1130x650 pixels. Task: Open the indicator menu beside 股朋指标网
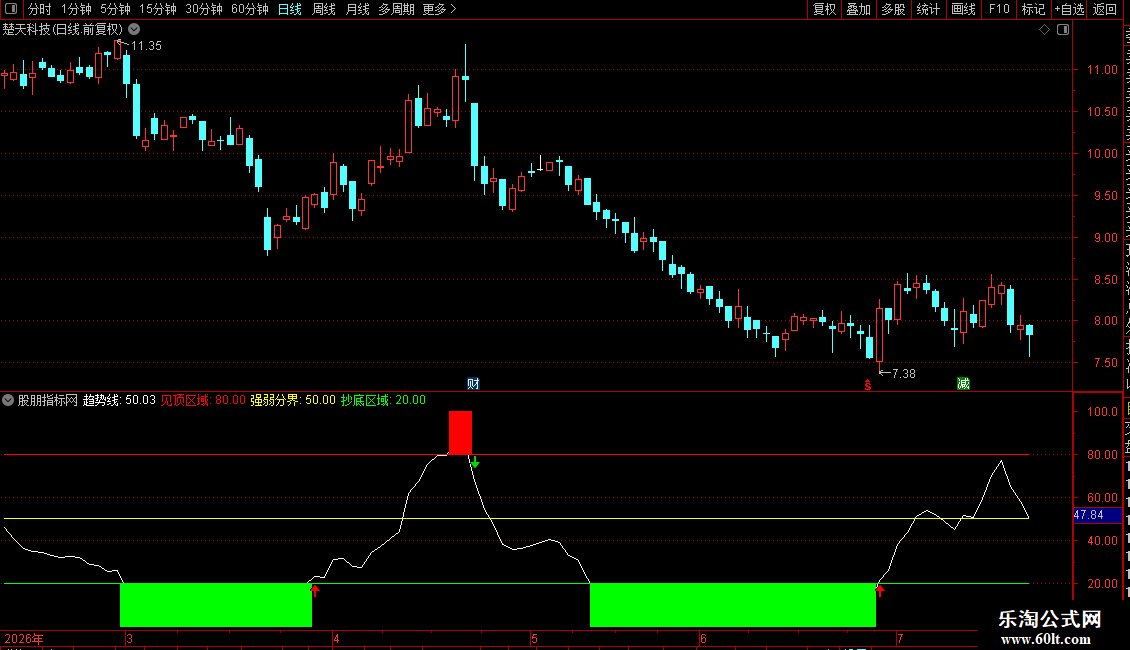click(x=8, y=400)
